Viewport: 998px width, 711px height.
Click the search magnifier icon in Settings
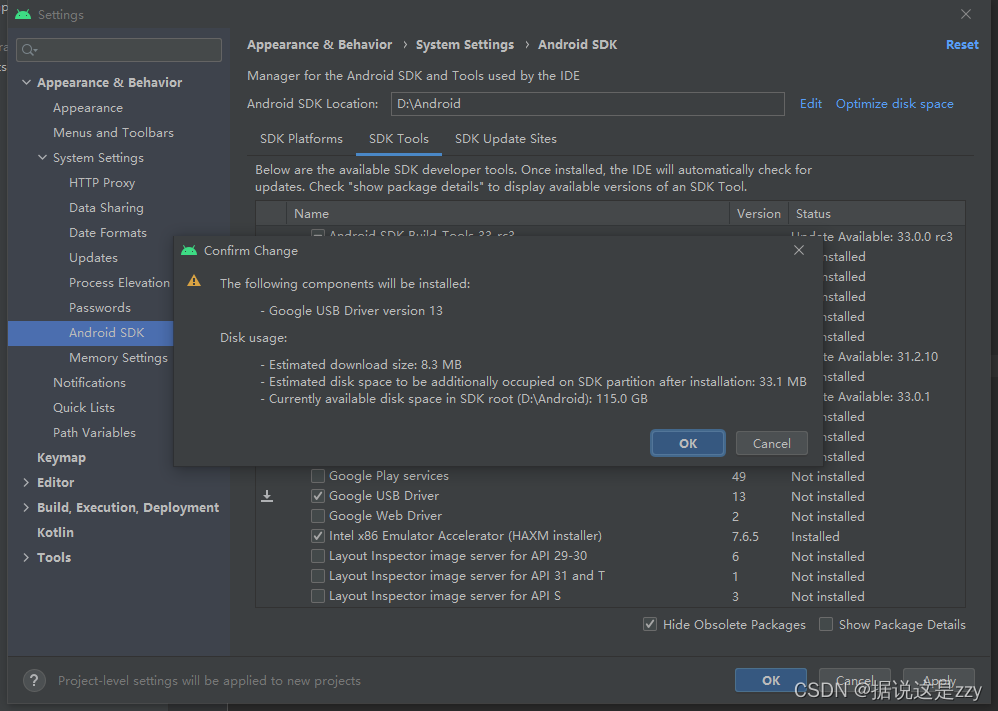point(29,50)
